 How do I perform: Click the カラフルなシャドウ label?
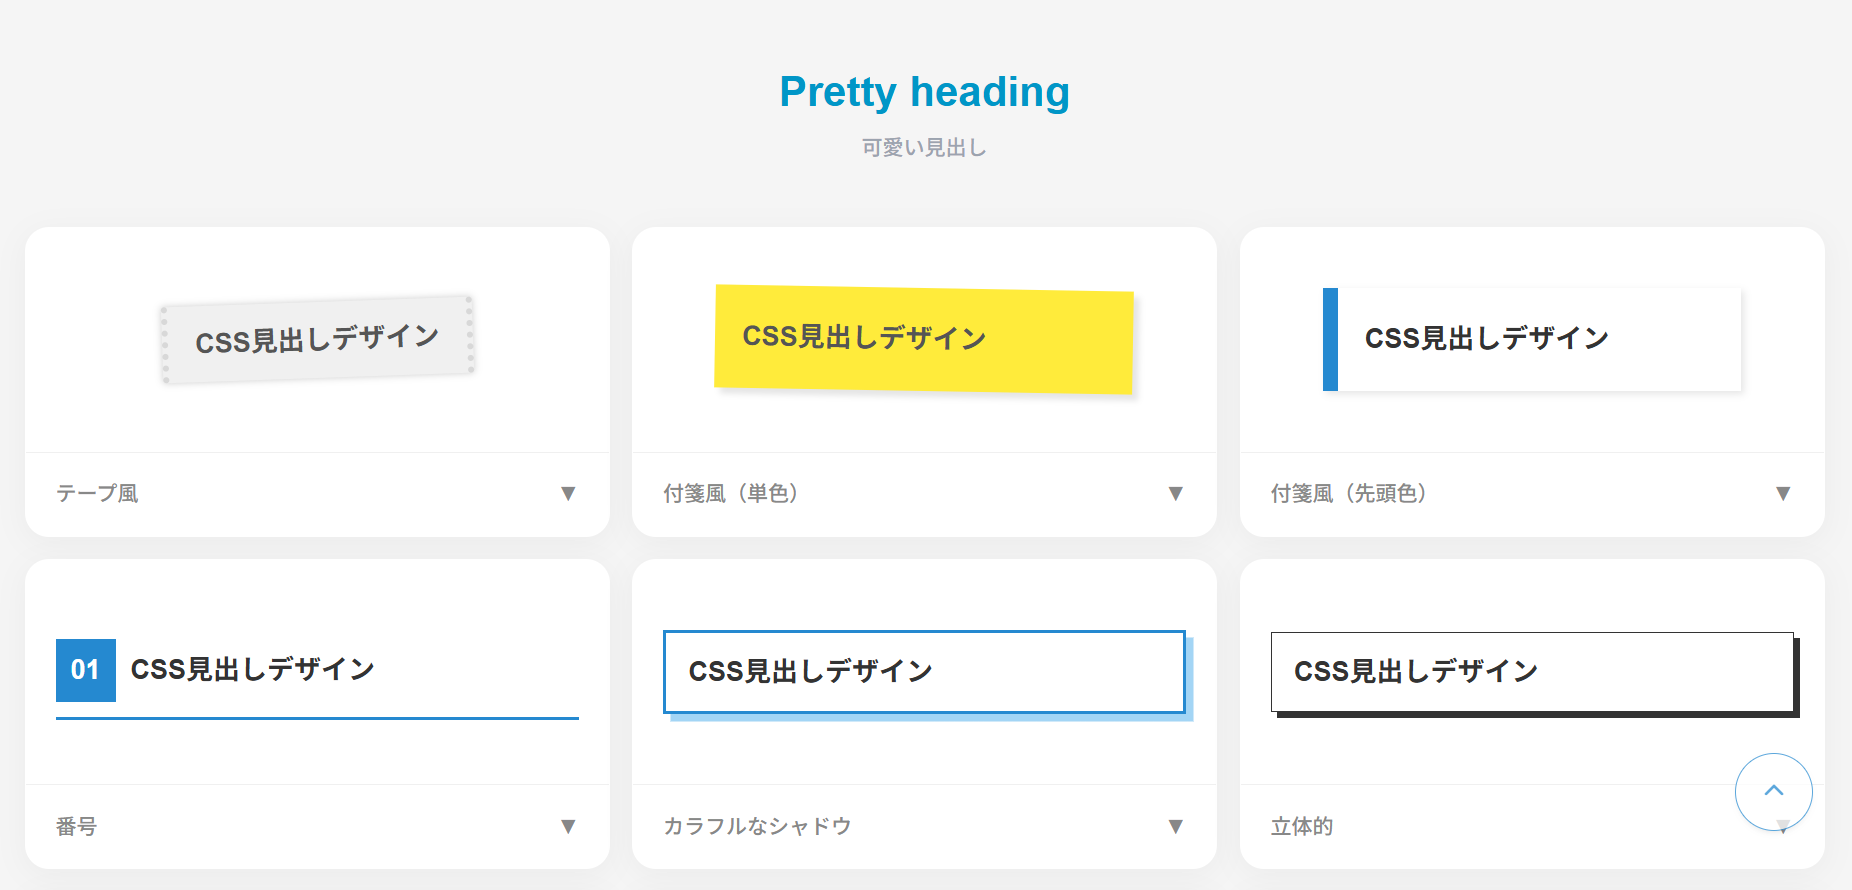(x=757, y=826)
